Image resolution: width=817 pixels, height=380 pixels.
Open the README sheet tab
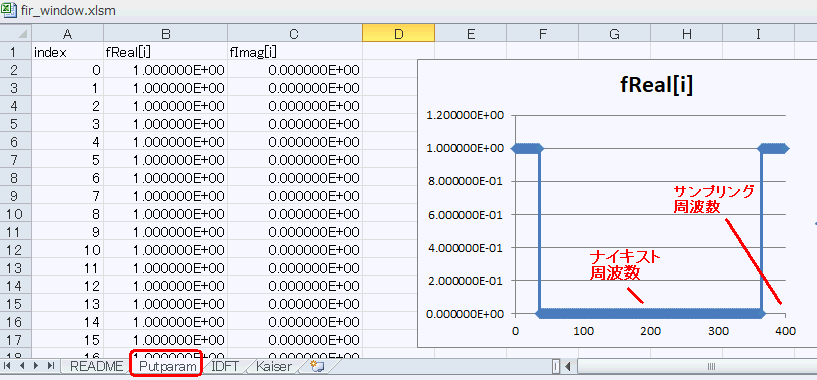[x=97, y=366]
